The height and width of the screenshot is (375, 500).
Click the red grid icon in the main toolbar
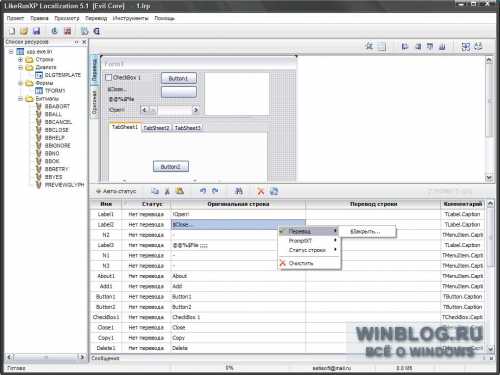tap(68, 31)
